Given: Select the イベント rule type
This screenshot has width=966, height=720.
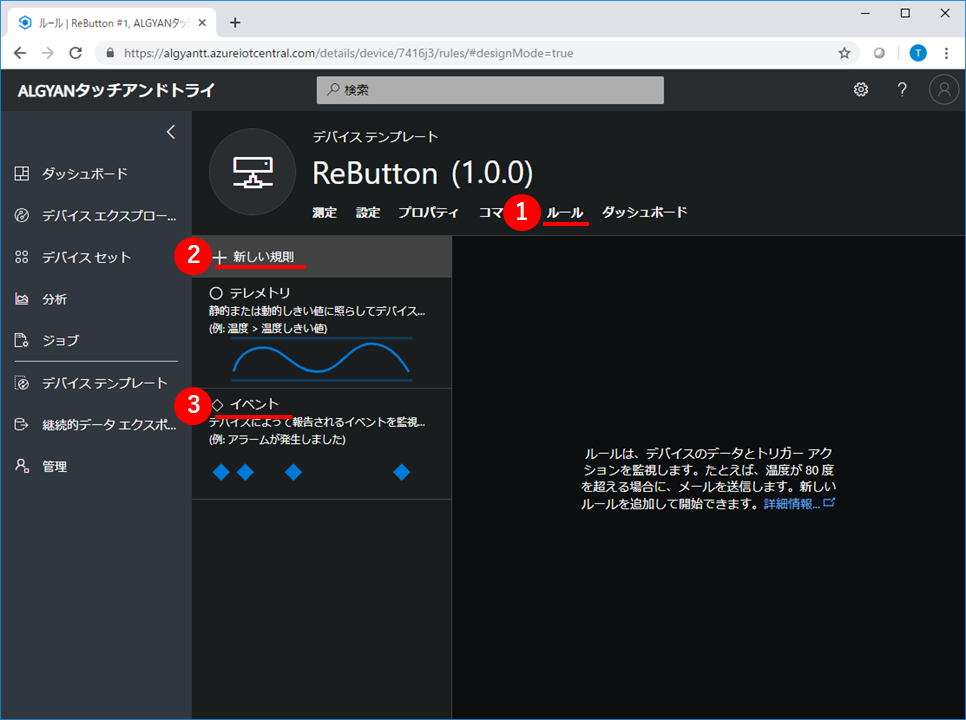Looking at the screenshot, I should point(322,443).
